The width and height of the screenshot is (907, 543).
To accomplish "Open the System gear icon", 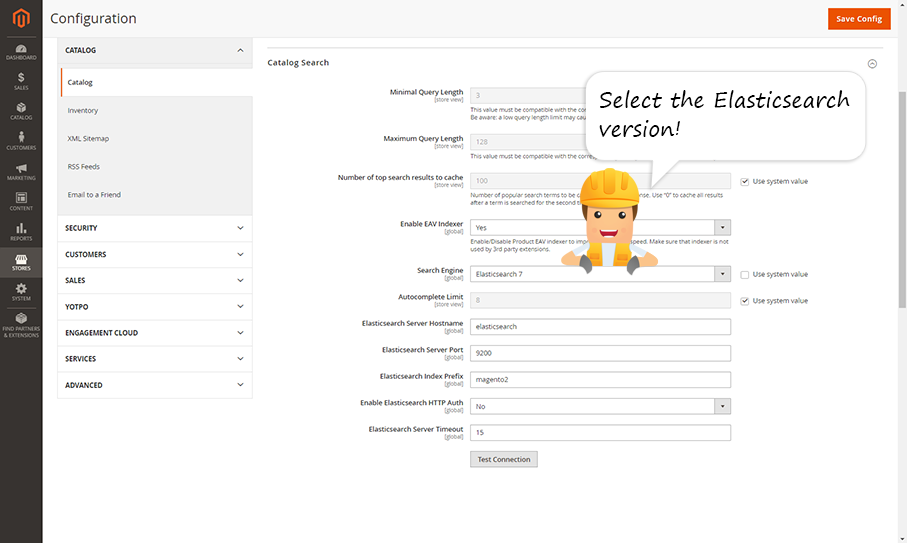I will click(21, 292).
